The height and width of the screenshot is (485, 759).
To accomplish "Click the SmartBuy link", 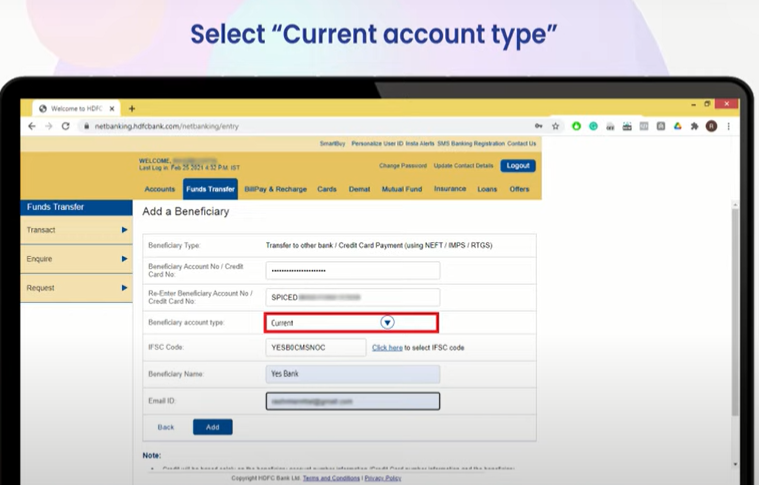I will click(333, 144).
